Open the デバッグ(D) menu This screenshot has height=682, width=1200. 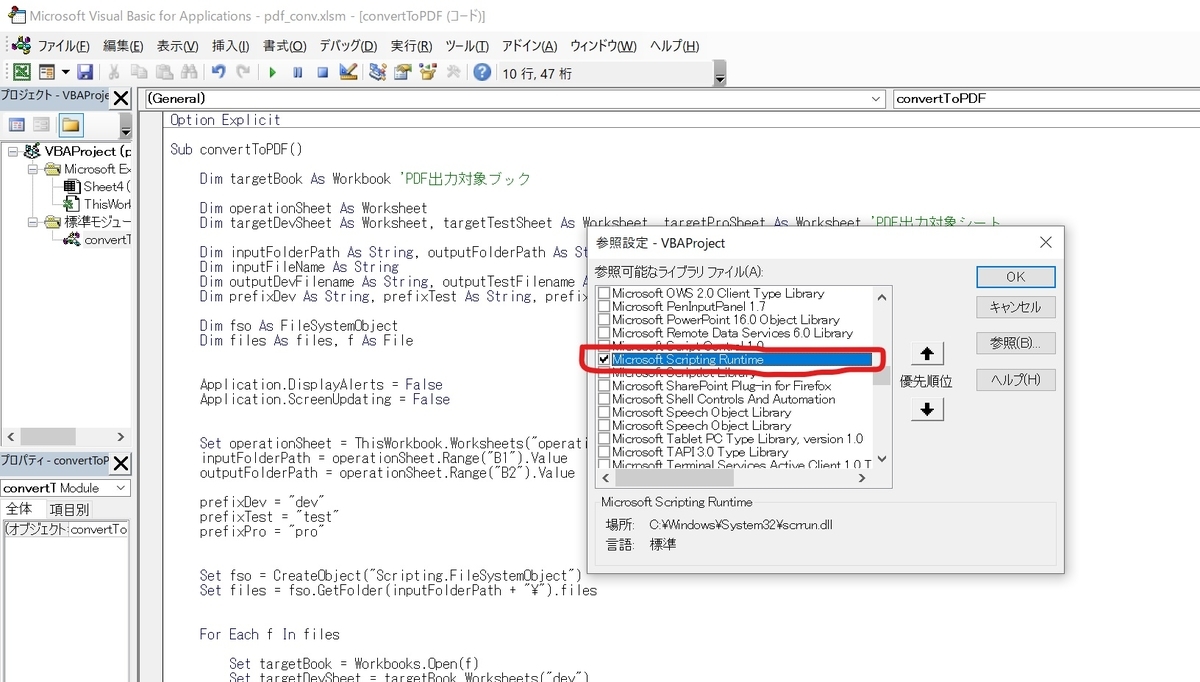348,46
